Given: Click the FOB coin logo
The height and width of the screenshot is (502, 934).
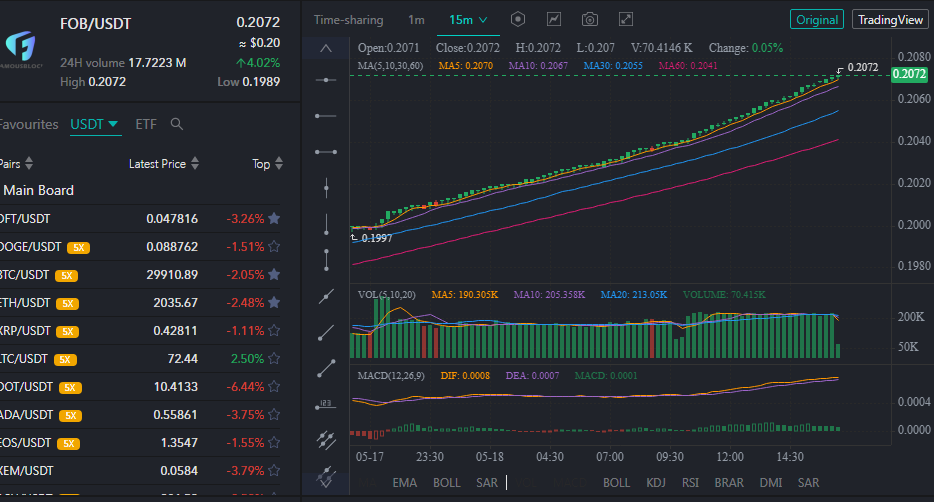Looking at the screenshot, I should pos(21,47).
